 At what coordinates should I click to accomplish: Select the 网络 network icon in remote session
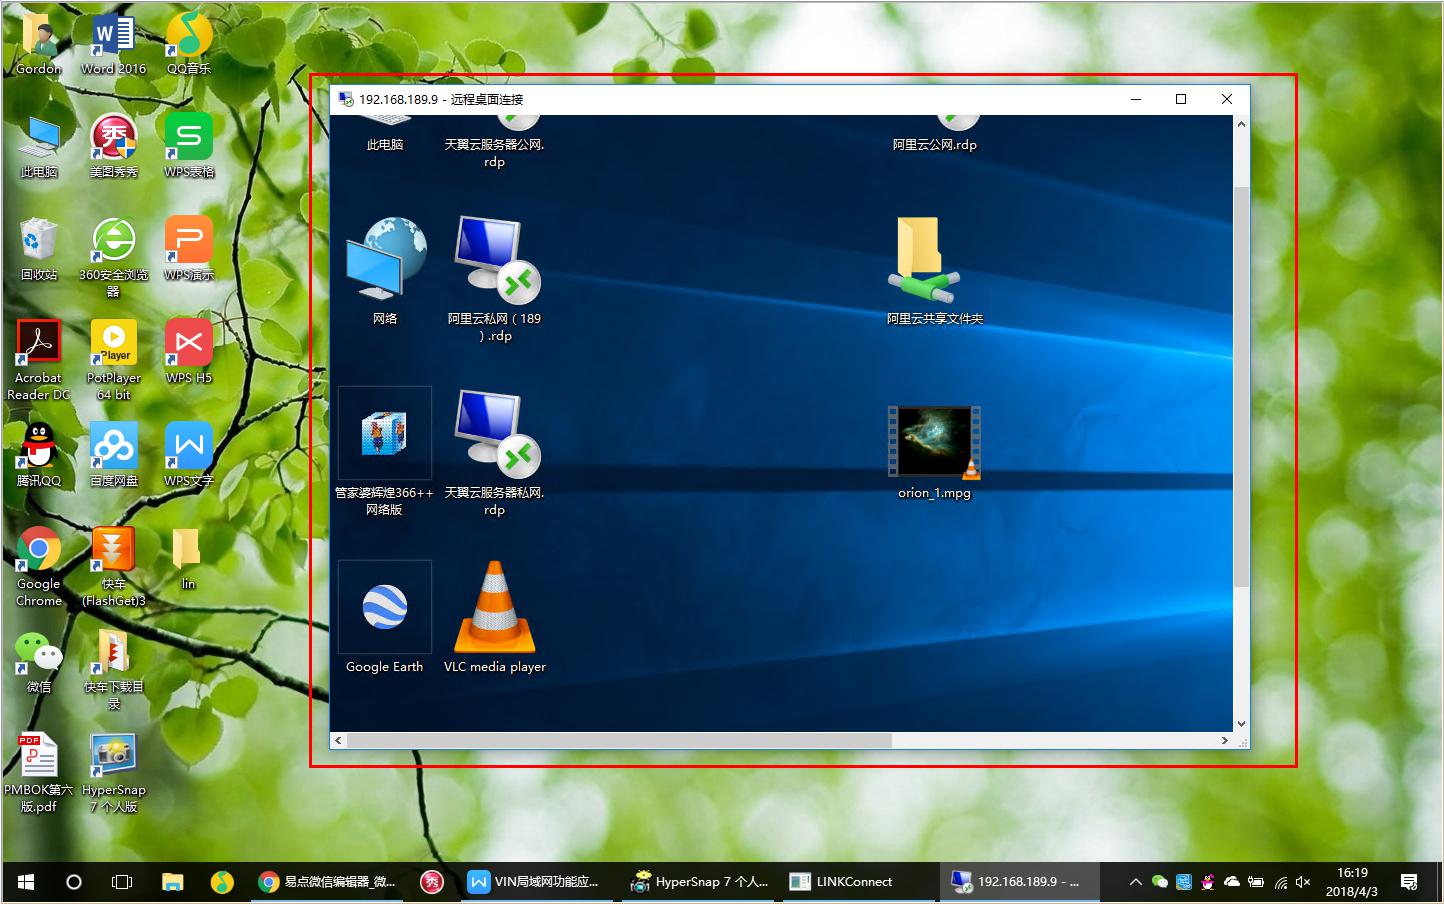tap(385, 262)
